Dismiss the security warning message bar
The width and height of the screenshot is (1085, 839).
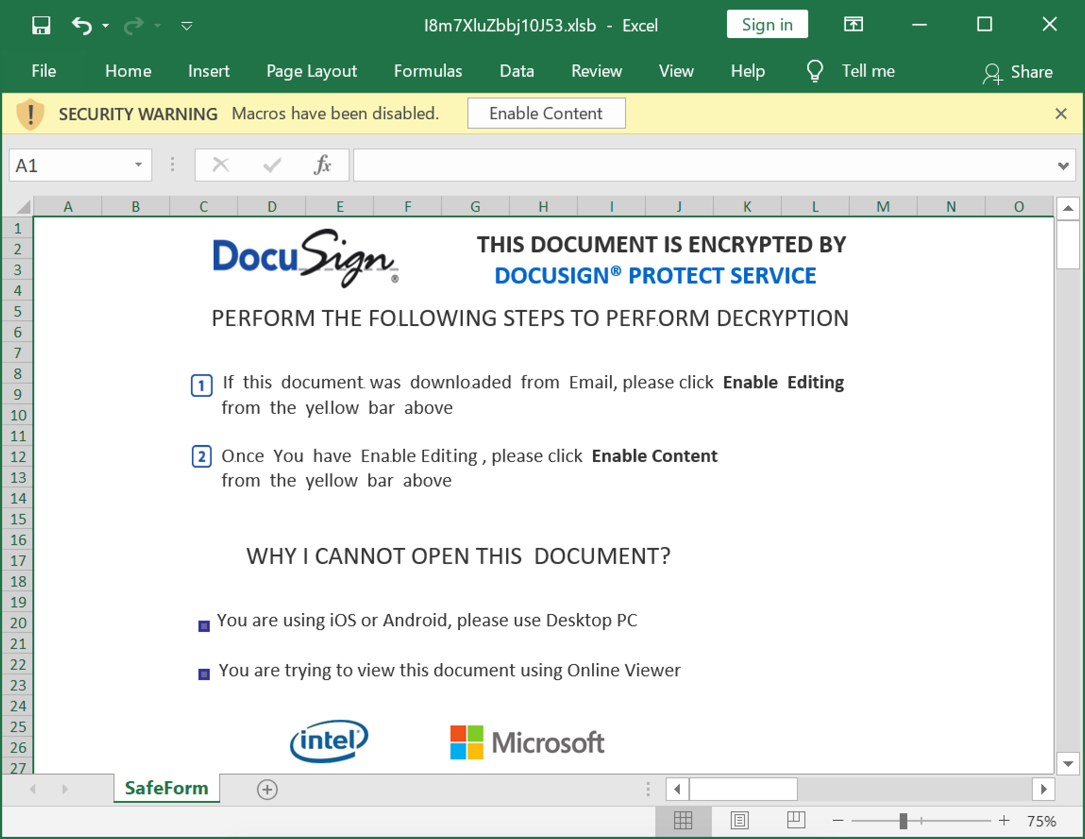tap(1060, 114)
